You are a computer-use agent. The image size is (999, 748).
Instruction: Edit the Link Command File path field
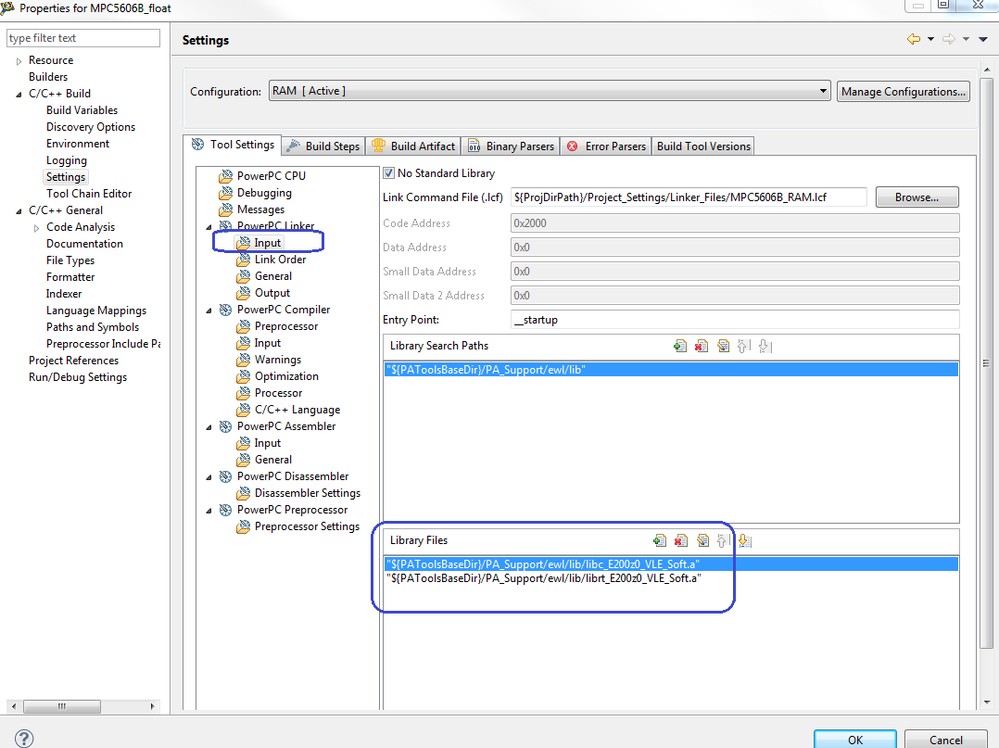(x=688, y=198)
